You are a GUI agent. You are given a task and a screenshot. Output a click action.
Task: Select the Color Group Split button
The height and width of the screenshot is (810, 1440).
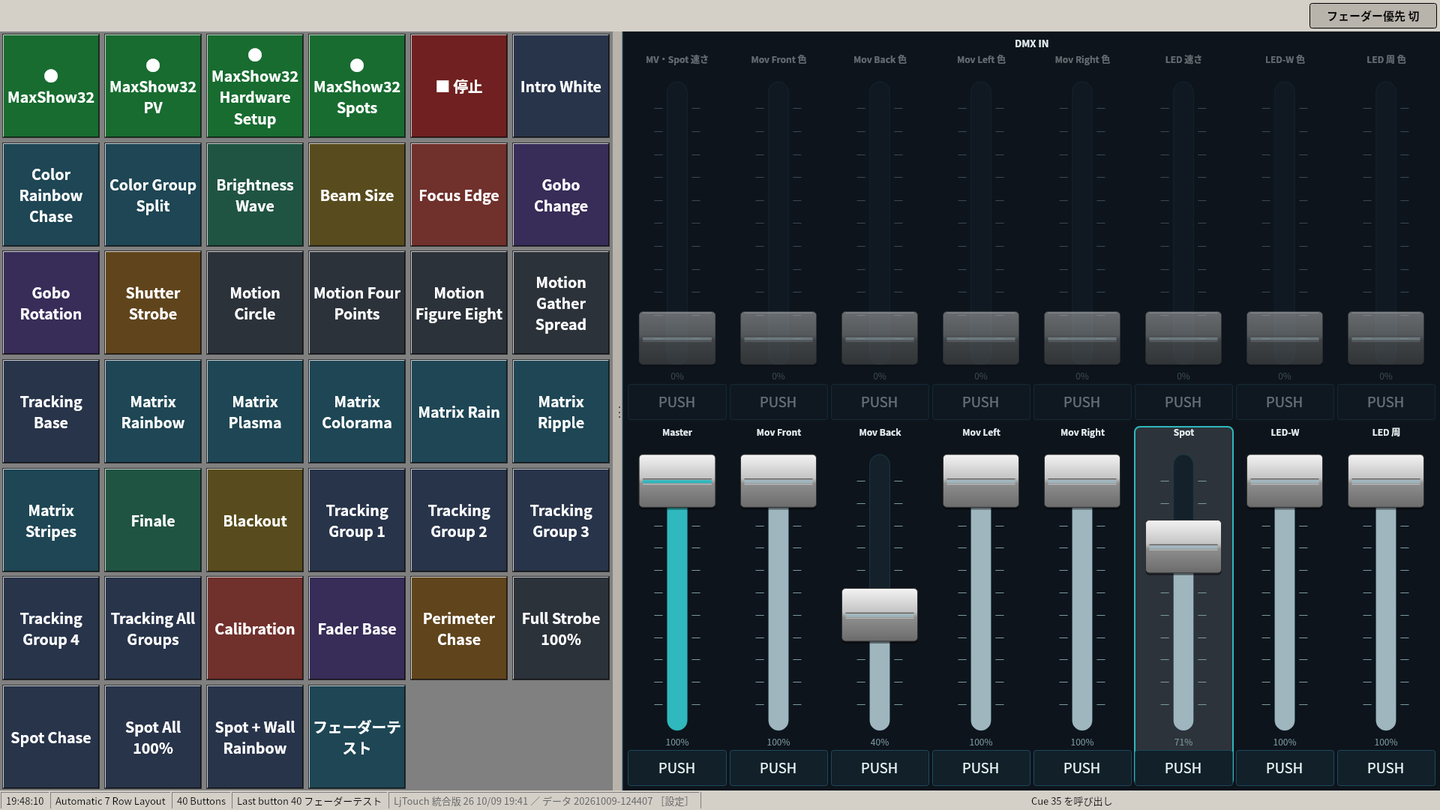(153, 195)
